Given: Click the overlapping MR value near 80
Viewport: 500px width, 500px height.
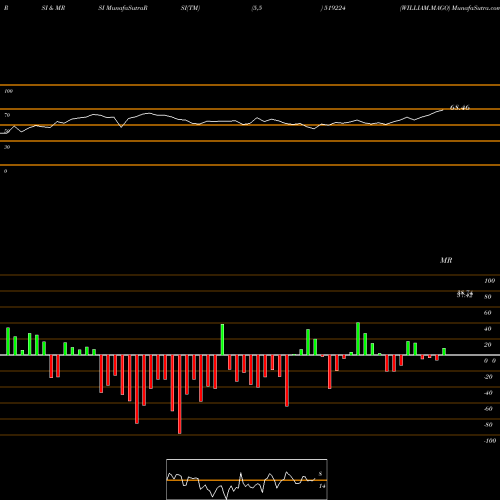Looking at the screenshot, I should (x=465, y=294).
